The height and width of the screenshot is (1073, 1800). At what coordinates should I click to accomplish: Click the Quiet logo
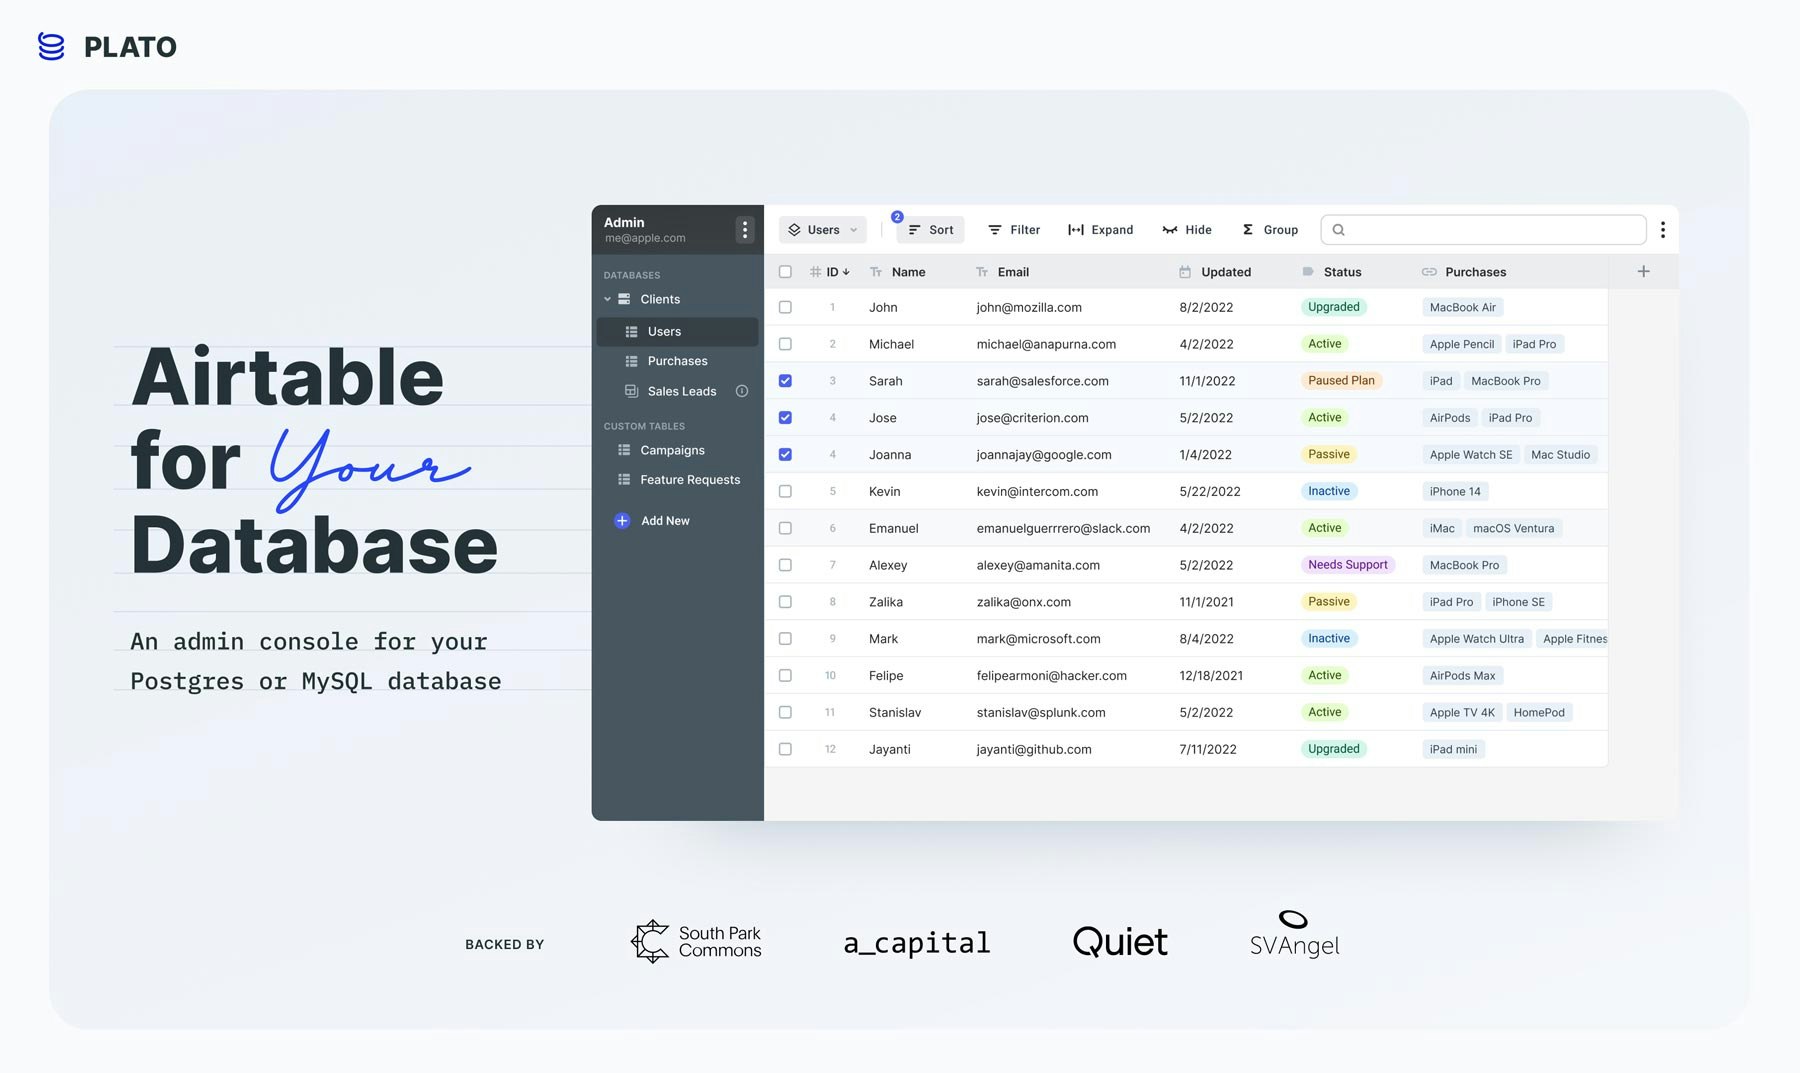coord(1120,942)
